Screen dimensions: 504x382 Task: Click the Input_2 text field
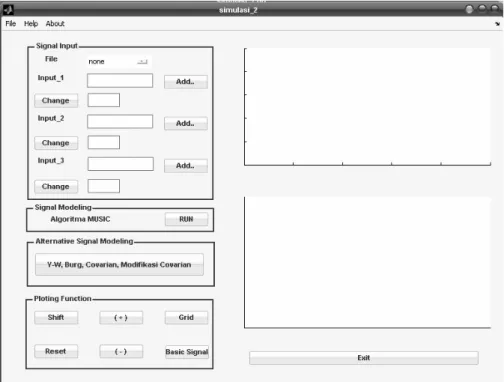click(120, 122)
